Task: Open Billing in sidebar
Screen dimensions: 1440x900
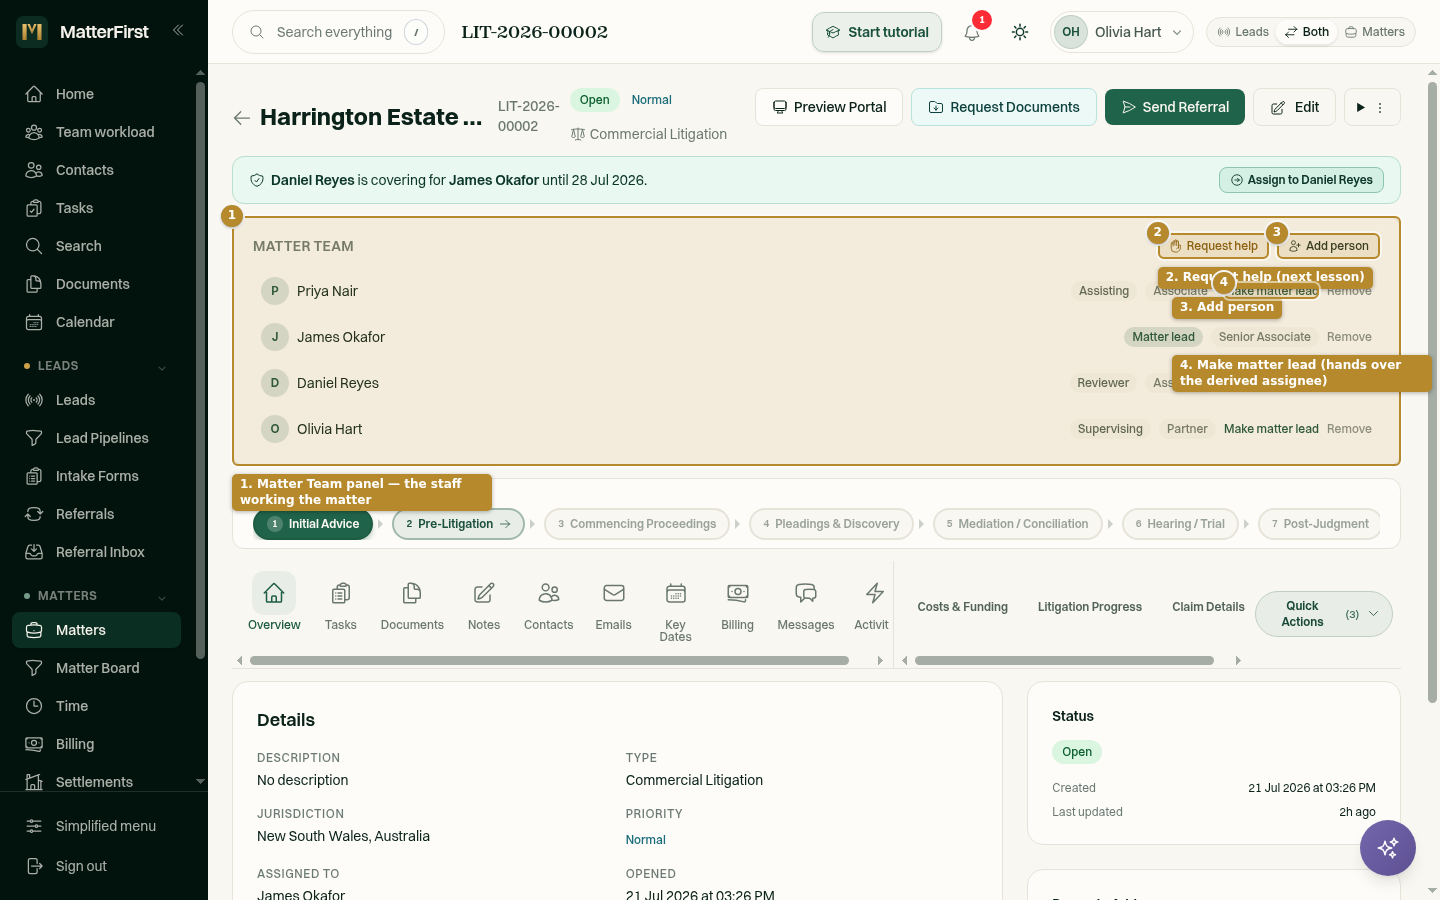Action: [x=96, y=744]
